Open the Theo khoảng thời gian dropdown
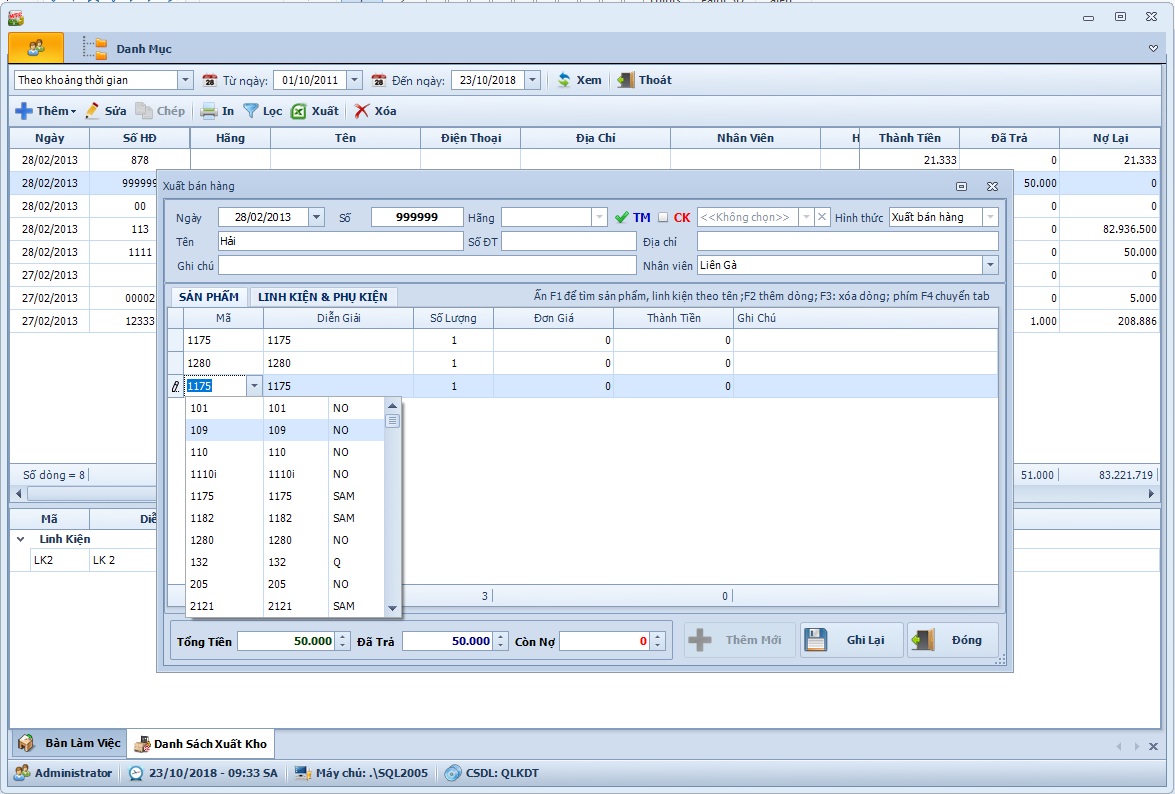 coord(185,80)
